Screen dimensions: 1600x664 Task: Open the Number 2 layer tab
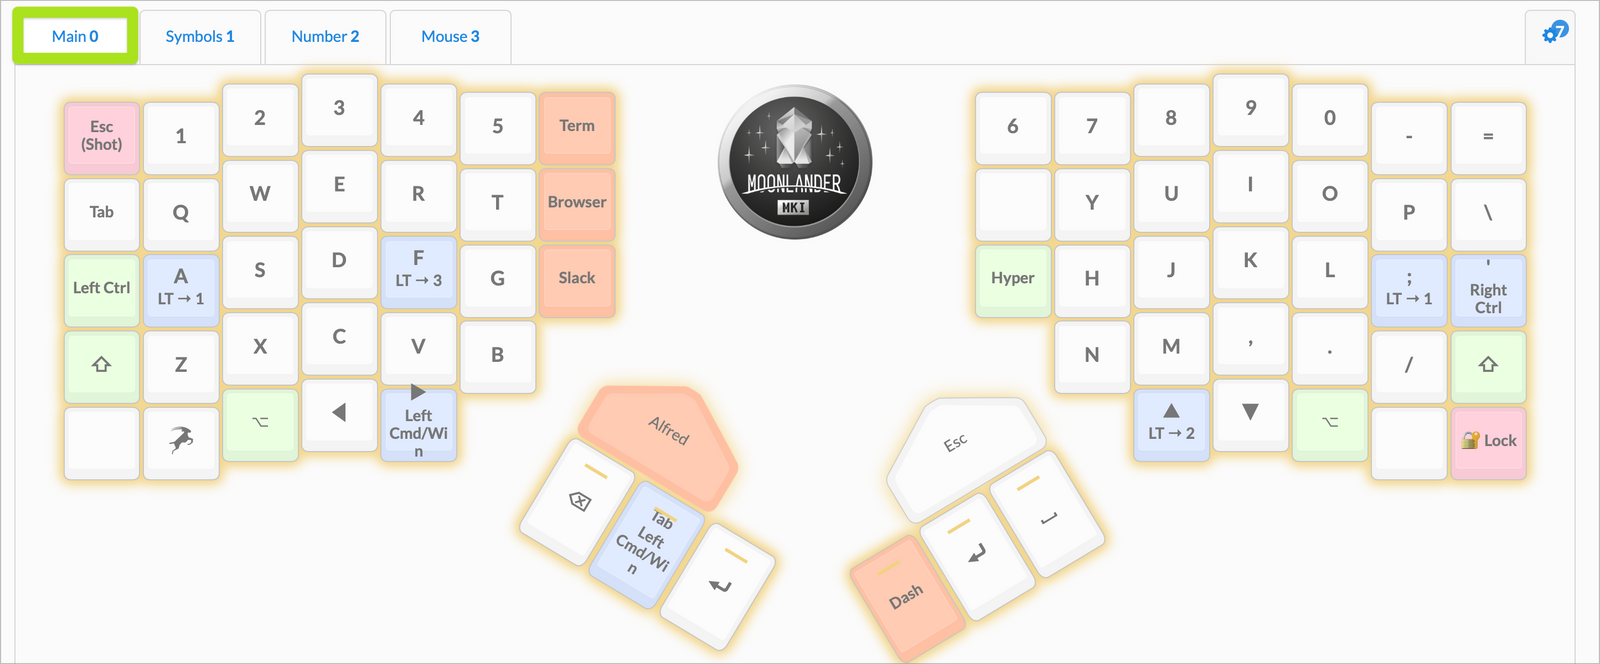325,37
